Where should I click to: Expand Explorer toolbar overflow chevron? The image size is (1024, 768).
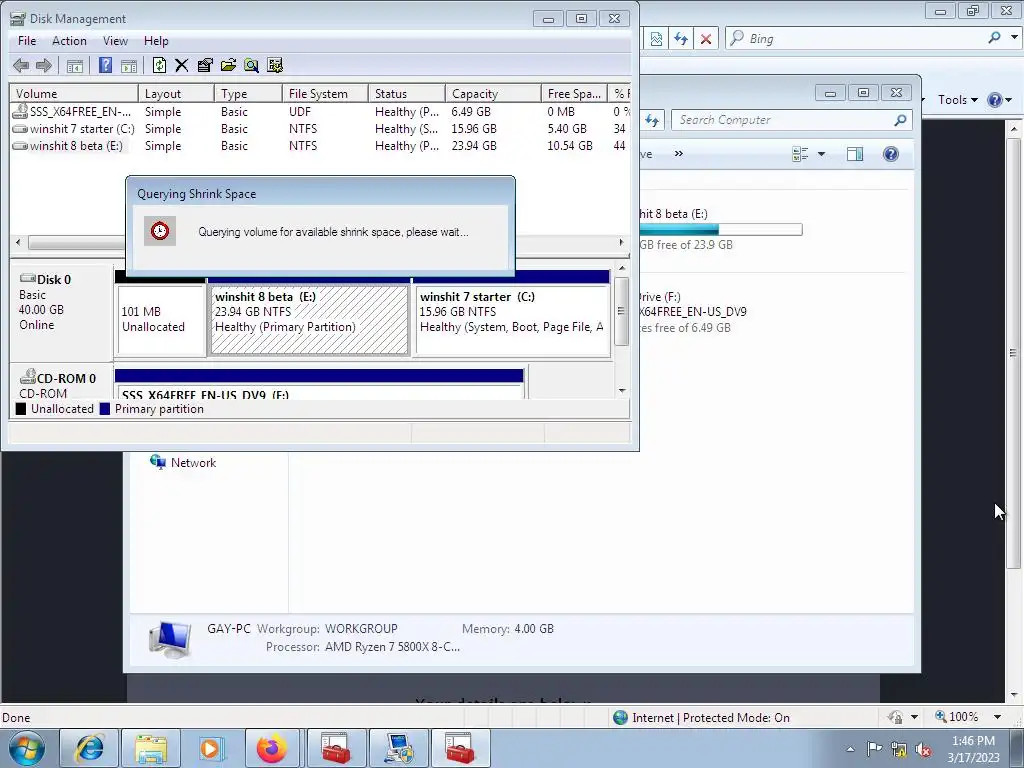point(679,153)
